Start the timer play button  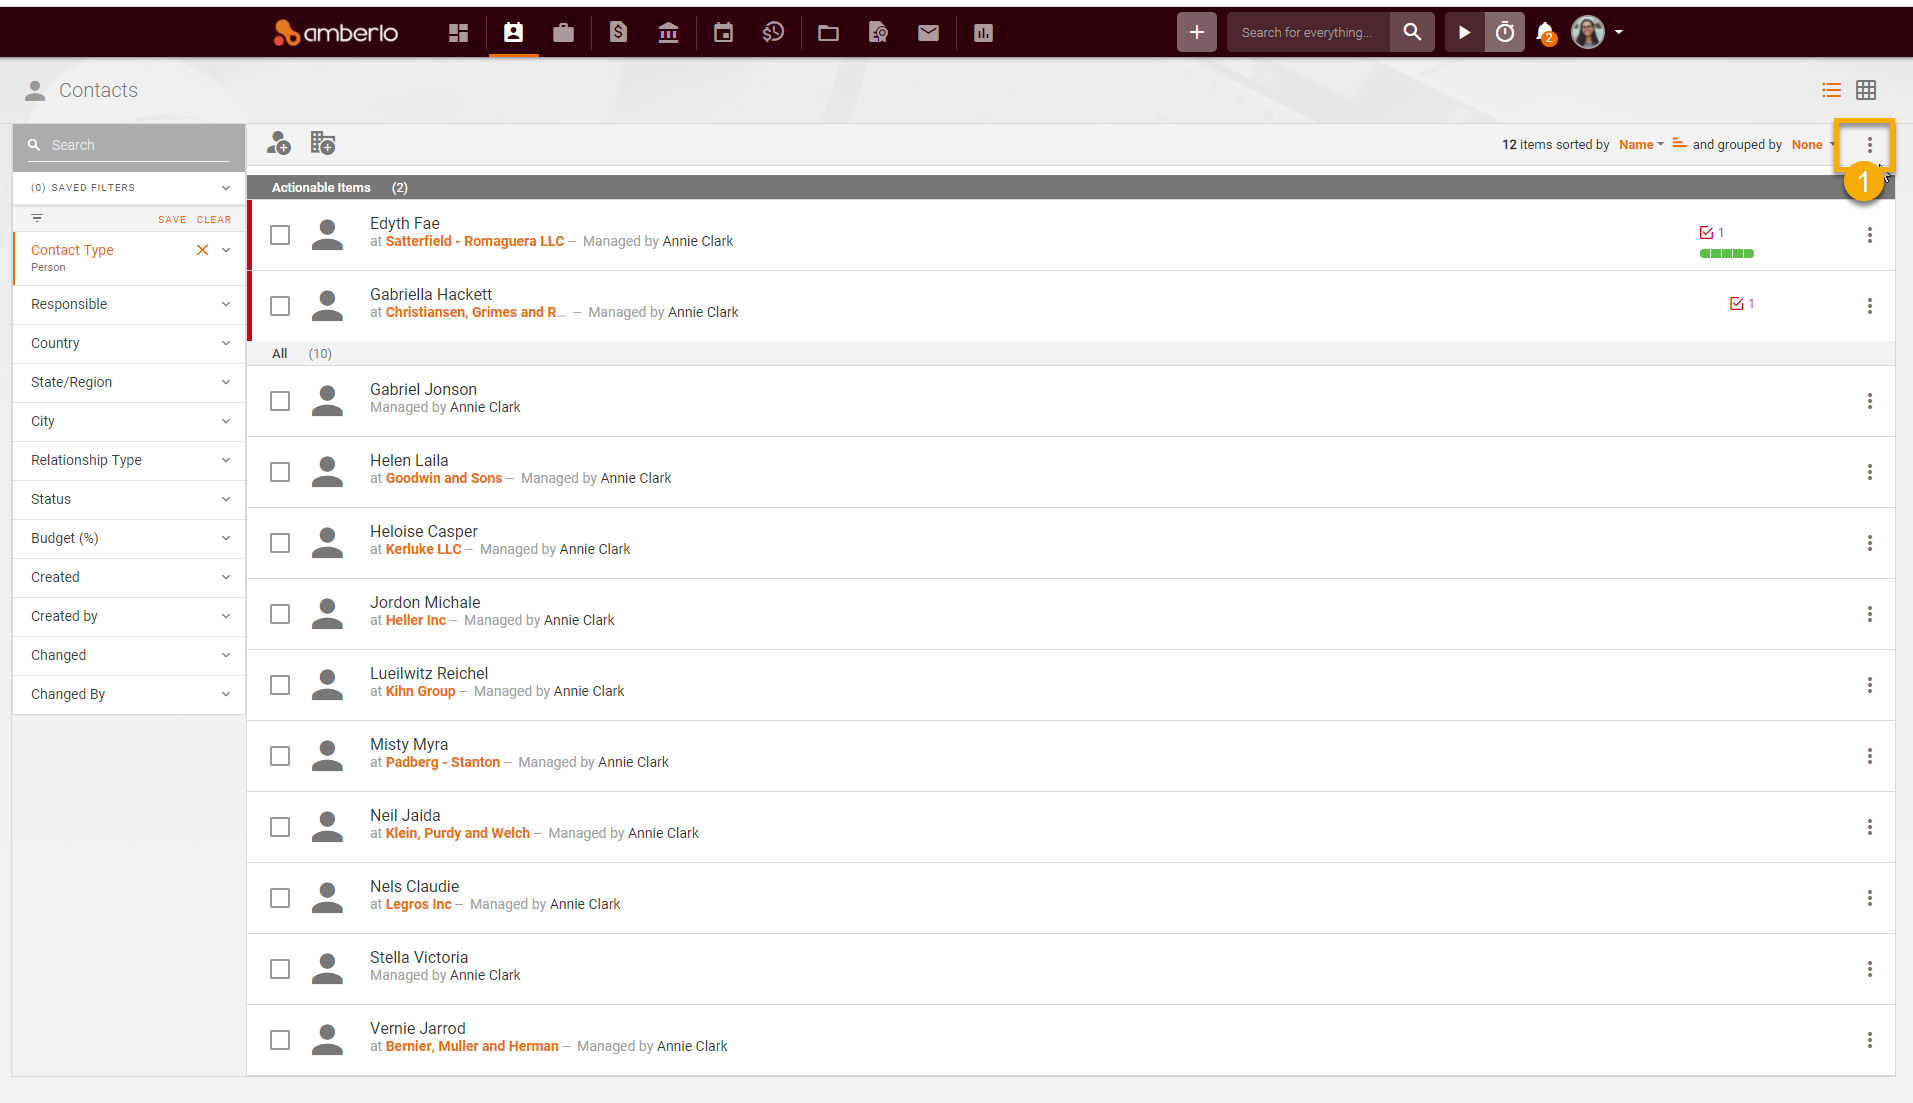click(1464, 32)
